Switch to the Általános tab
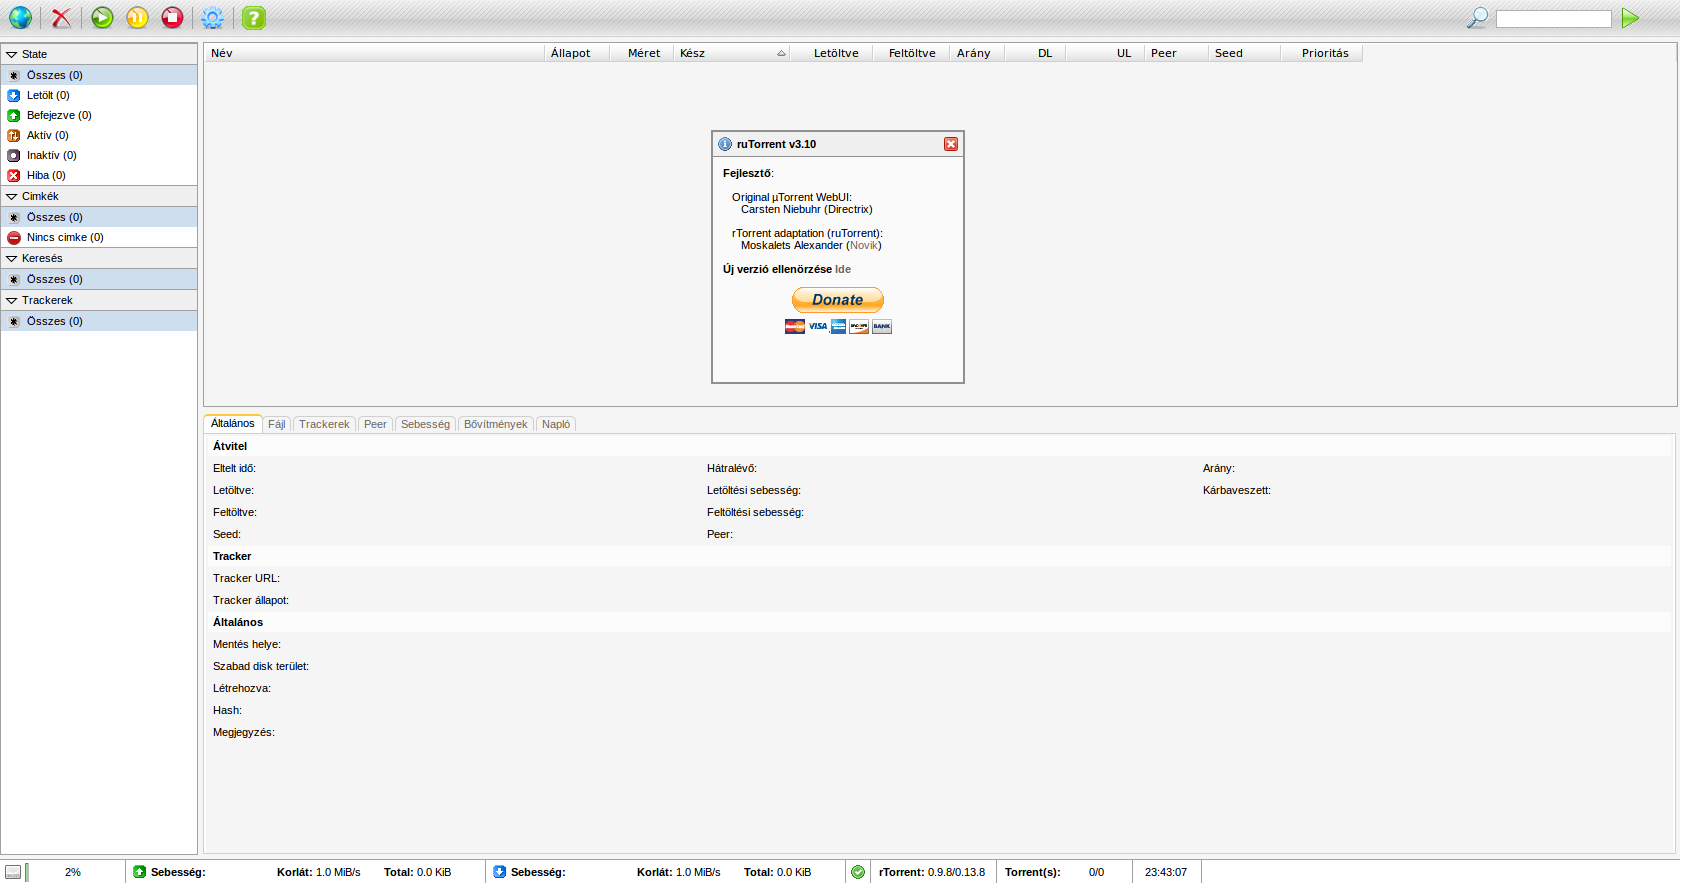Screen dimensions: 1681x892 click(233, 423)
